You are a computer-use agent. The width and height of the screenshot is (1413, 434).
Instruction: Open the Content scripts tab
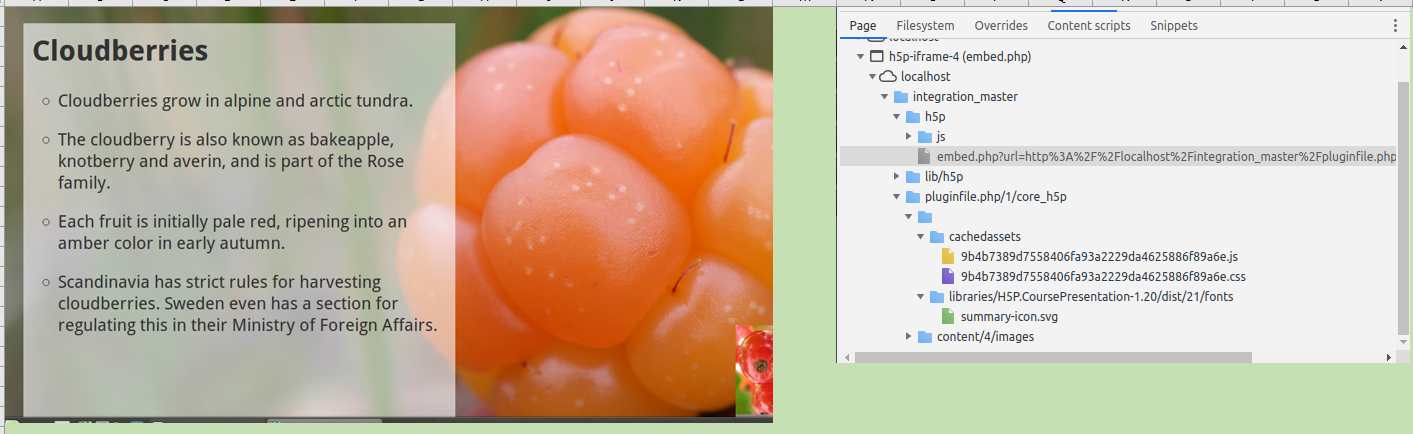(x=1089, y=26)
